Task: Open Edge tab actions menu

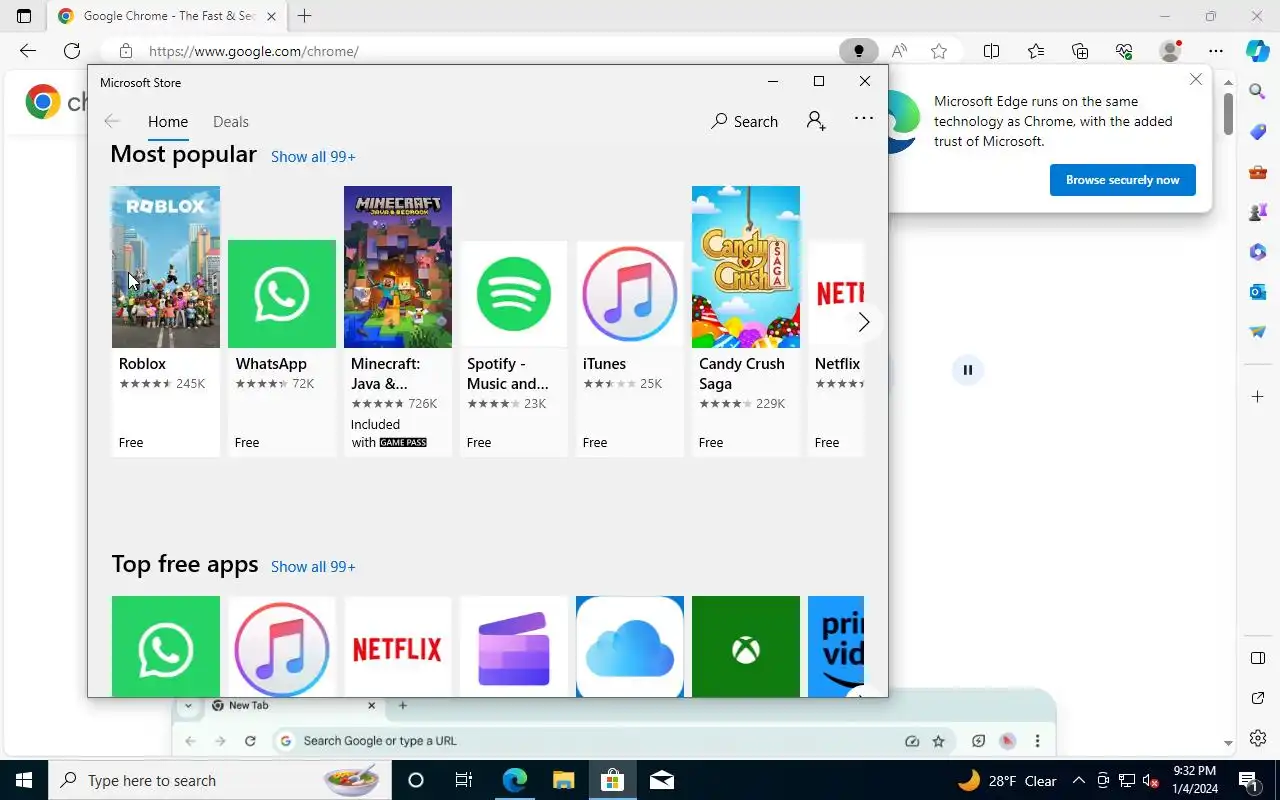Action: point(24,16)
